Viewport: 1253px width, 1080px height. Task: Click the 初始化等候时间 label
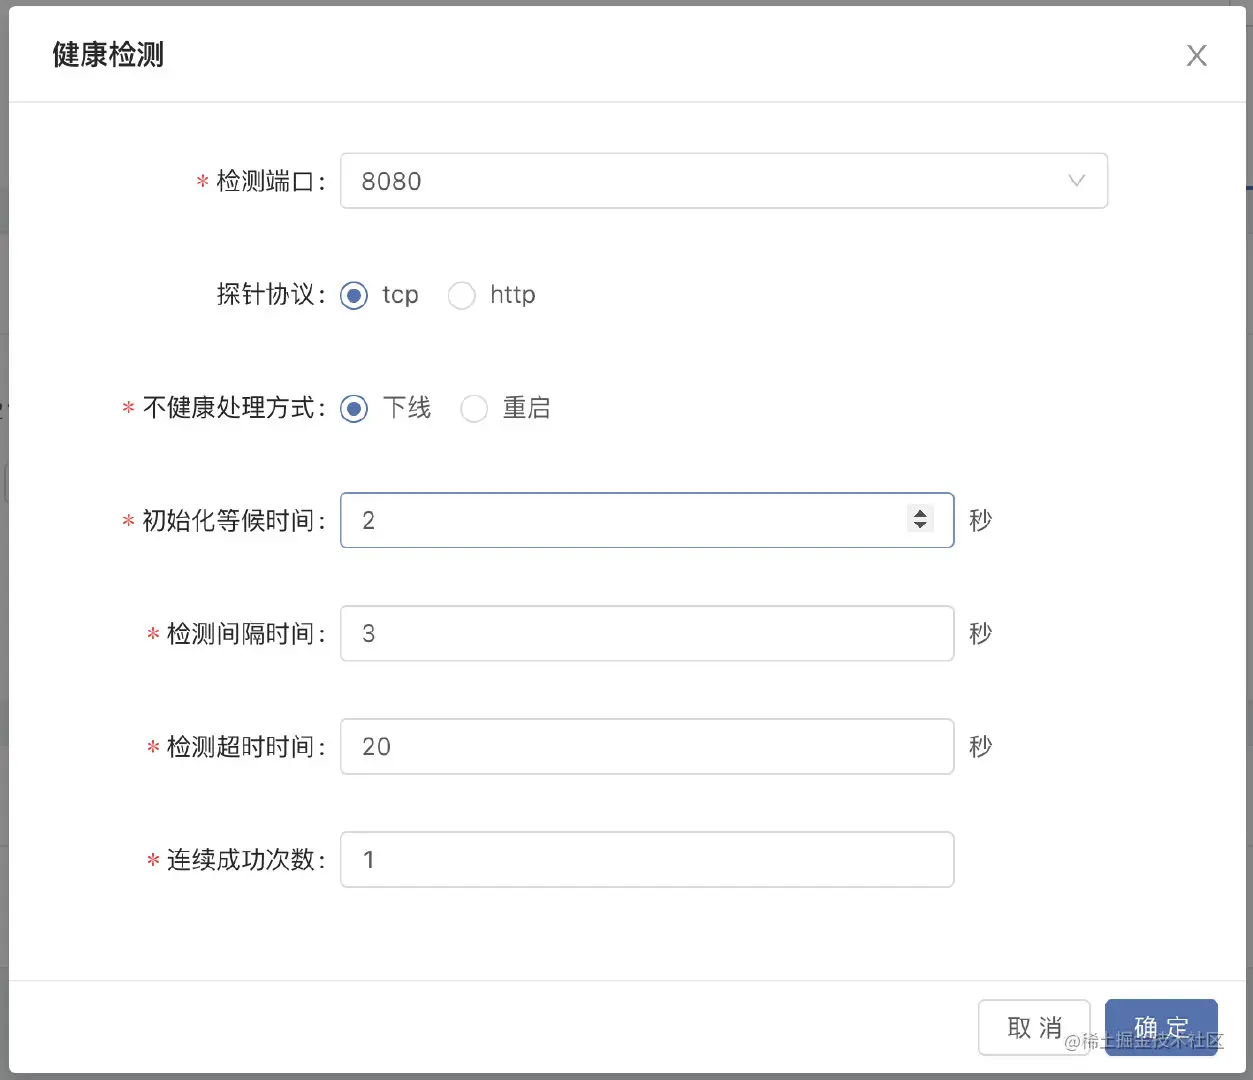tap(234, 520)
